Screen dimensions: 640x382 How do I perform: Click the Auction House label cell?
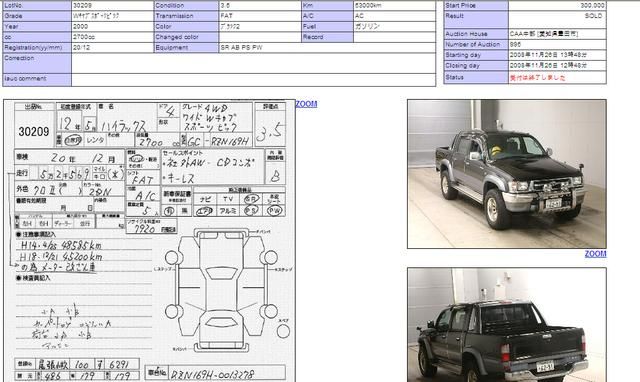(x=476, y=34)
